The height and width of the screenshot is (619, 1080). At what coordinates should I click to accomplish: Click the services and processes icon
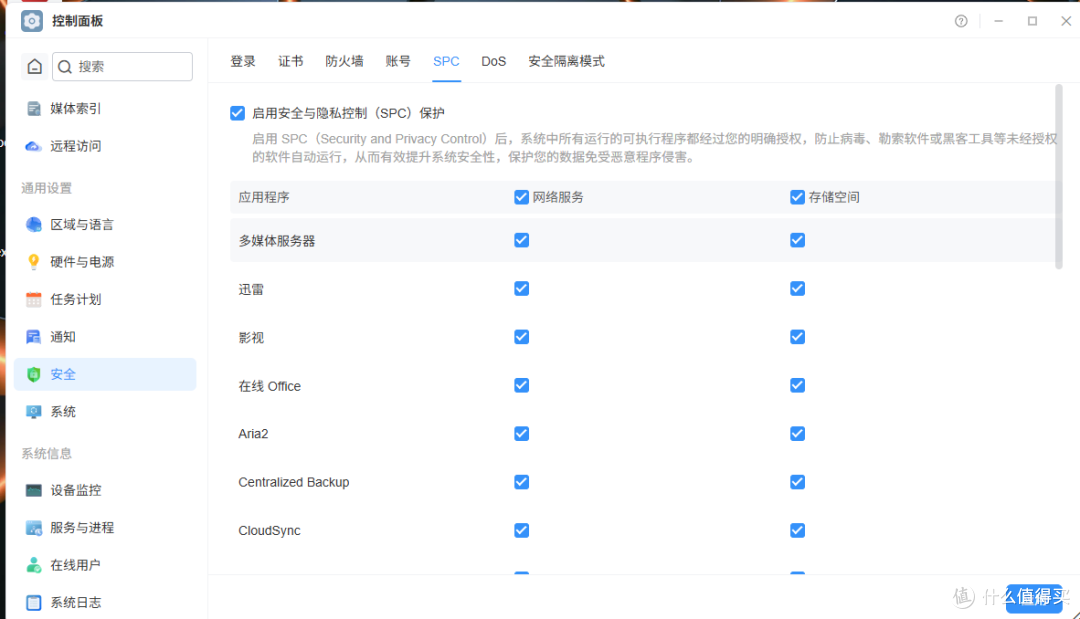tap(33, 528)
